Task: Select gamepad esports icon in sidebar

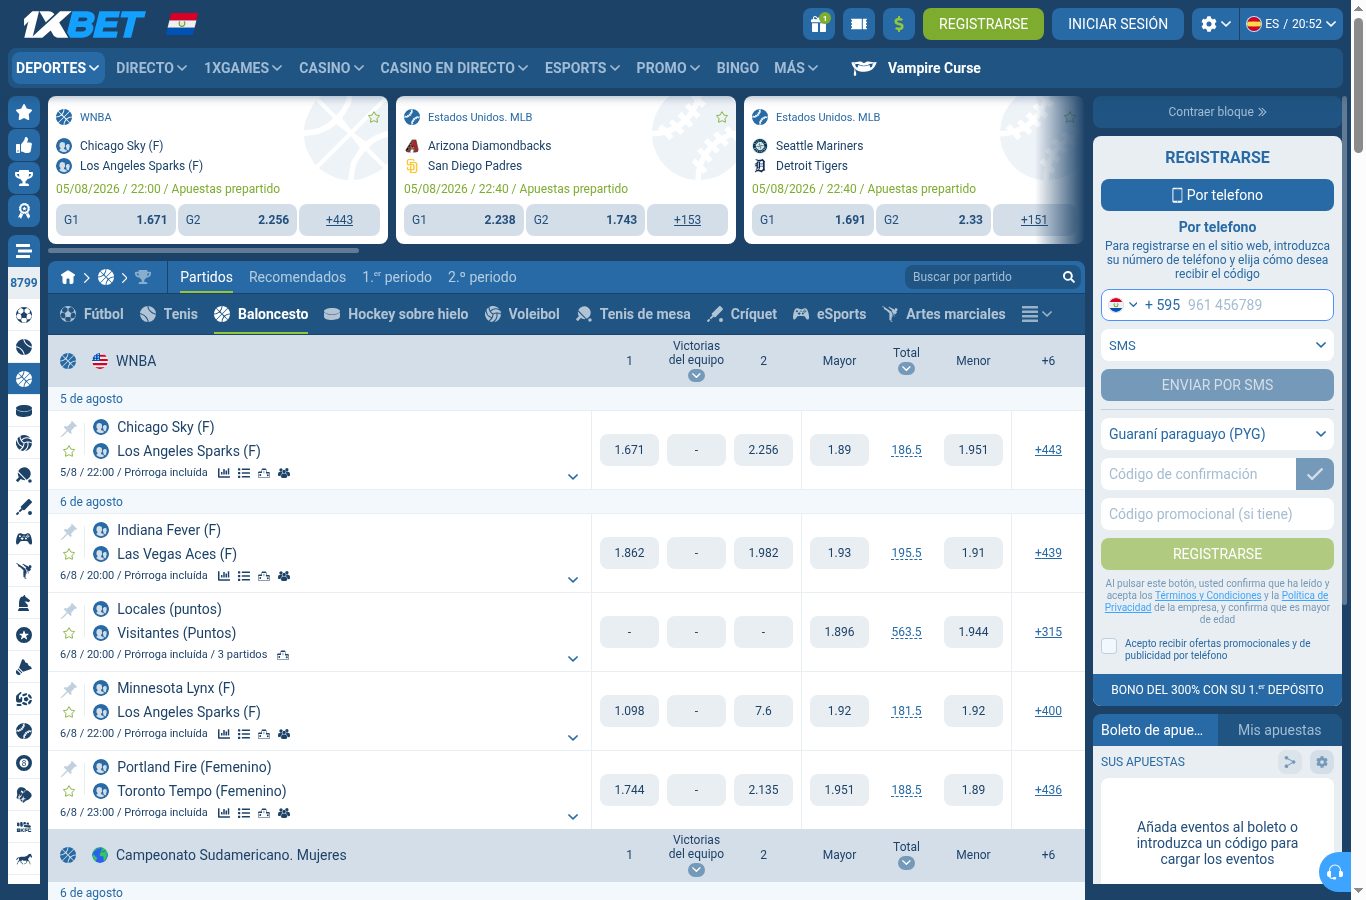Action: [x=24, y=539]
